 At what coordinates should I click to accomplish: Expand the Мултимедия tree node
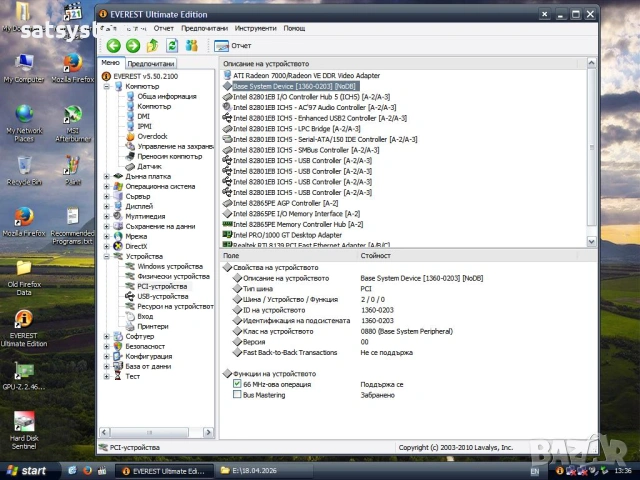coord(107,217)
